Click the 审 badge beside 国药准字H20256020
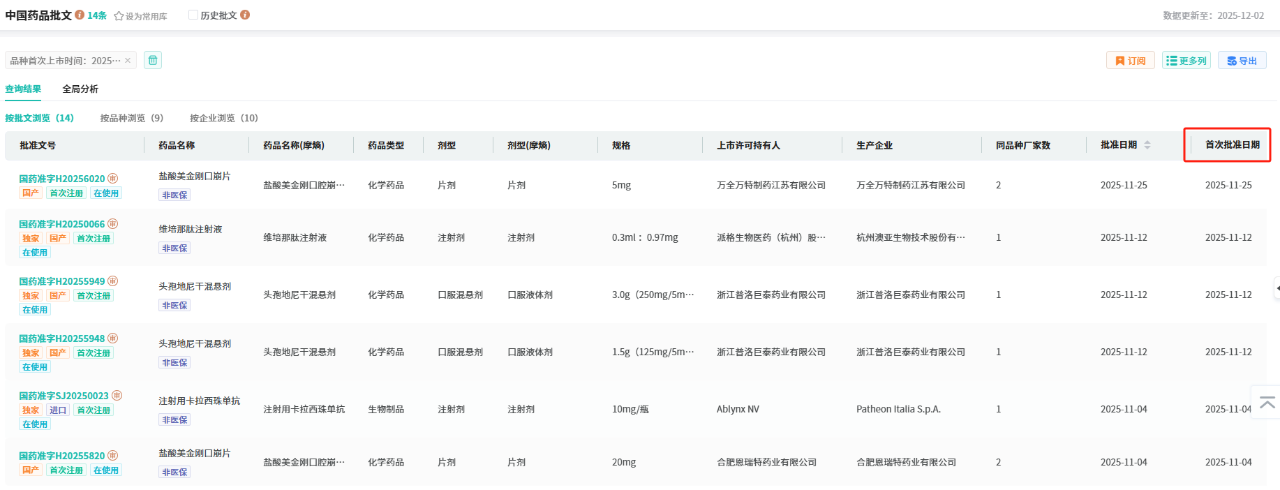 pyautogui.click(x=113, y=178)
